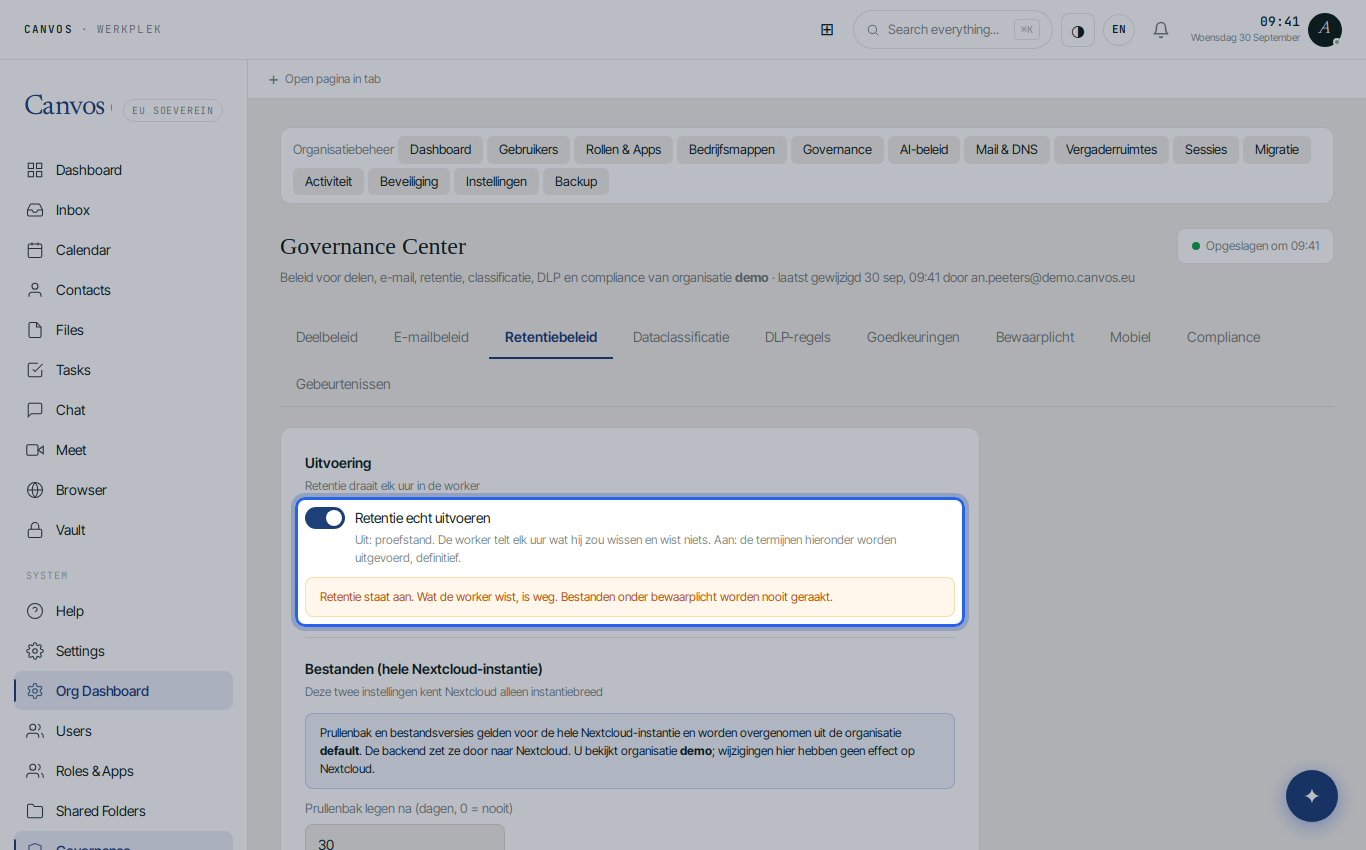Go to Roles & Apps in sidebar
Image resolution: width=1366 pixels, height=850 pixels.
click(x=124, y=771)
